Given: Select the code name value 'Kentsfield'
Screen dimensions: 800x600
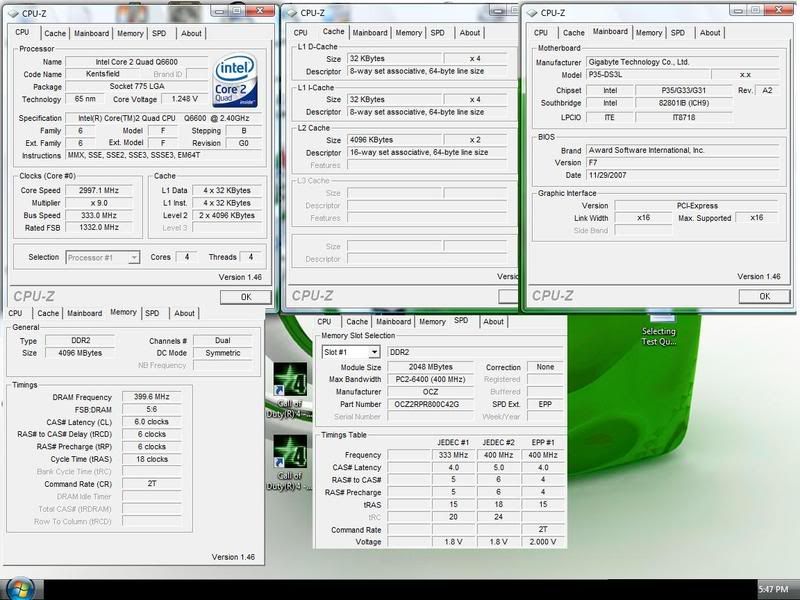Looking at the screenshot, I should pyautogui.click(x=103, y=74).
